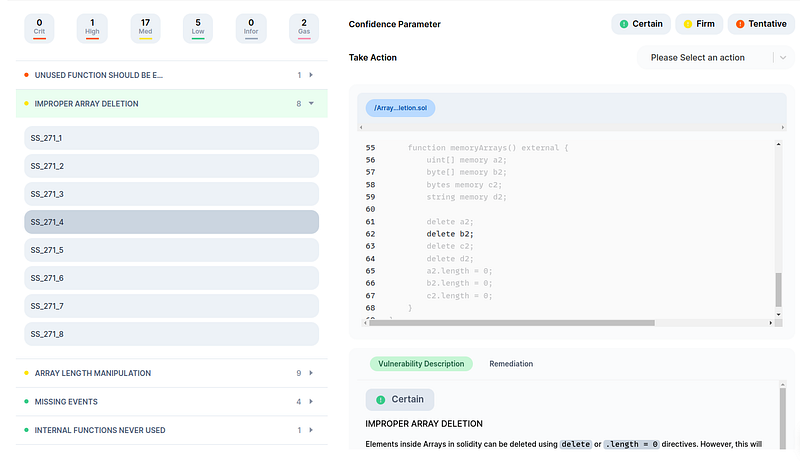Expand Array Length Manipulation group

(x=171, y=373)
